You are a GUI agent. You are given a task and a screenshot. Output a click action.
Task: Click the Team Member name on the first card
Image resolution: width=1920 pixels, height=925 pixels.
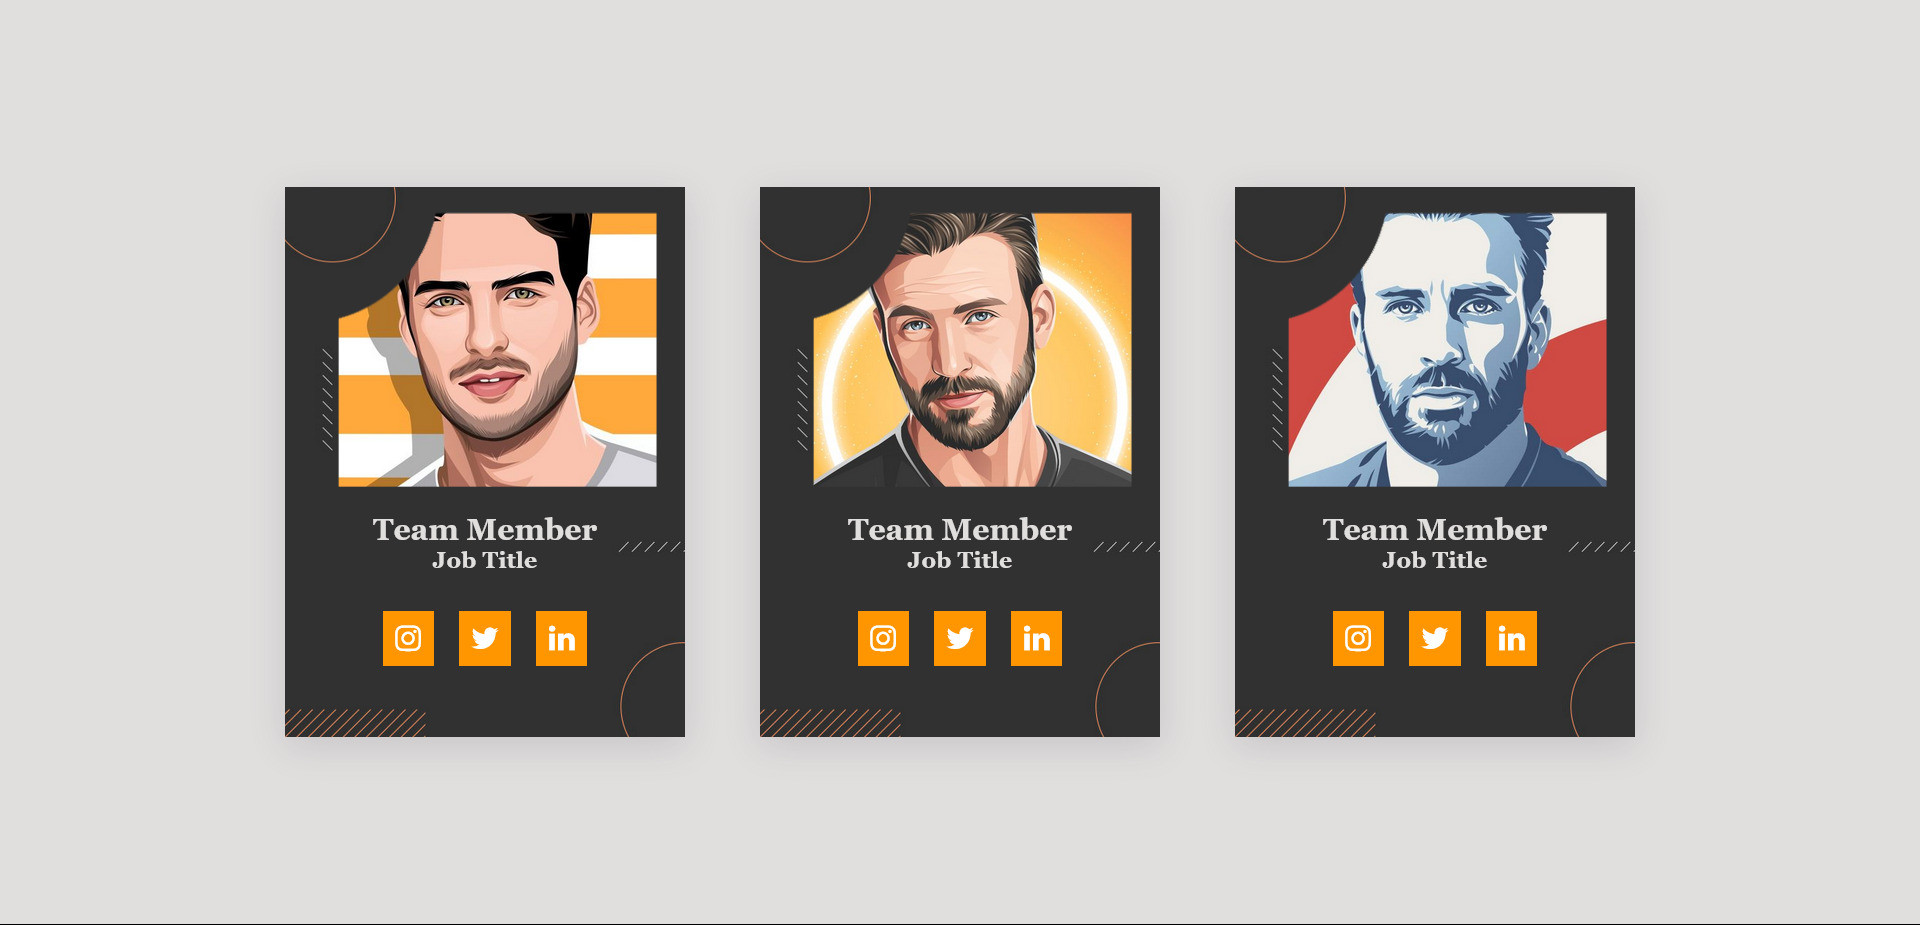(x=485, y=529)
